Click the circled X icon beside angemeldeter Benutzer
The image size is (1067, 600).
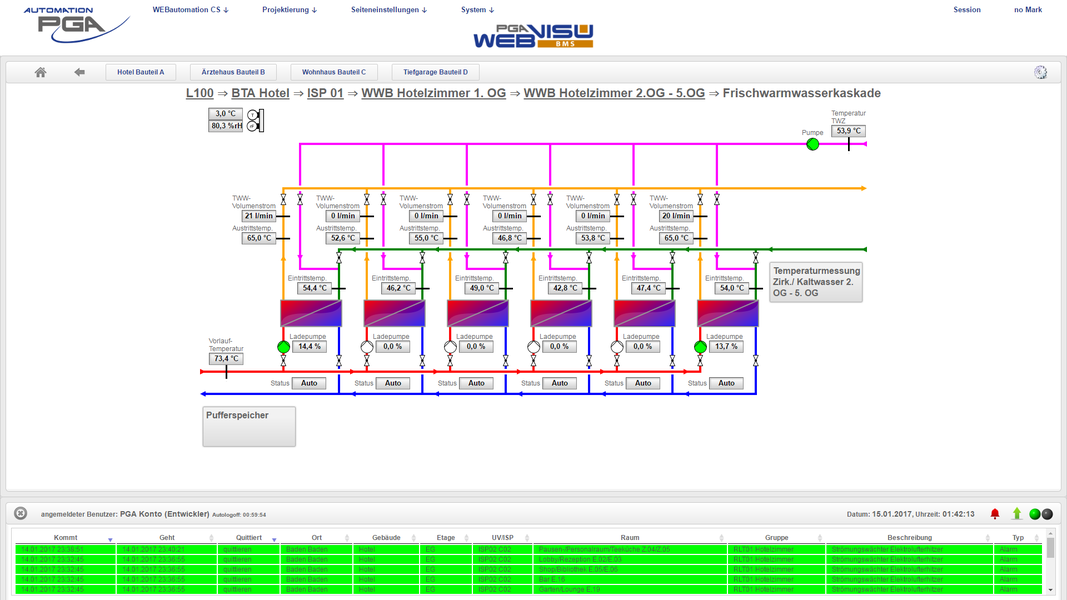pyautogui.click(x=20, y=514)
